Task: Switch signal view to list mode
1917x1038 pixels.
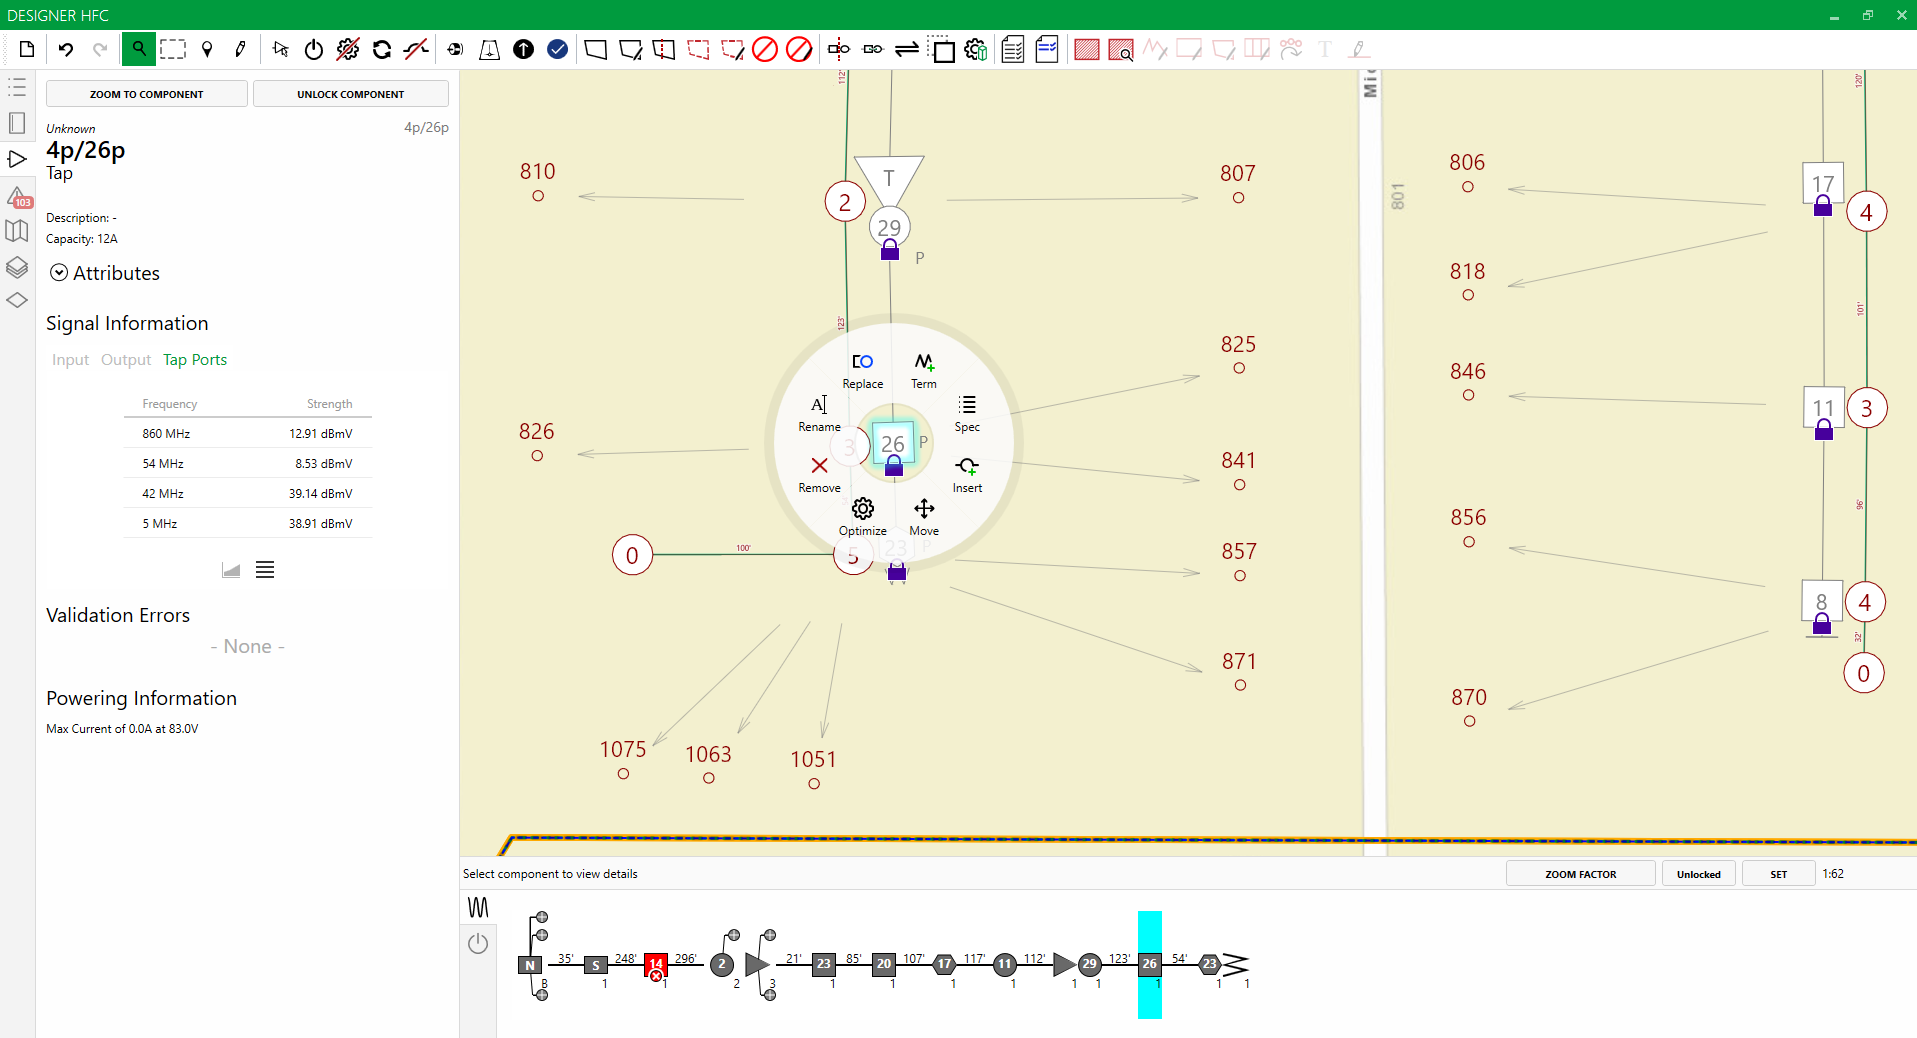Action: (265, 570)
